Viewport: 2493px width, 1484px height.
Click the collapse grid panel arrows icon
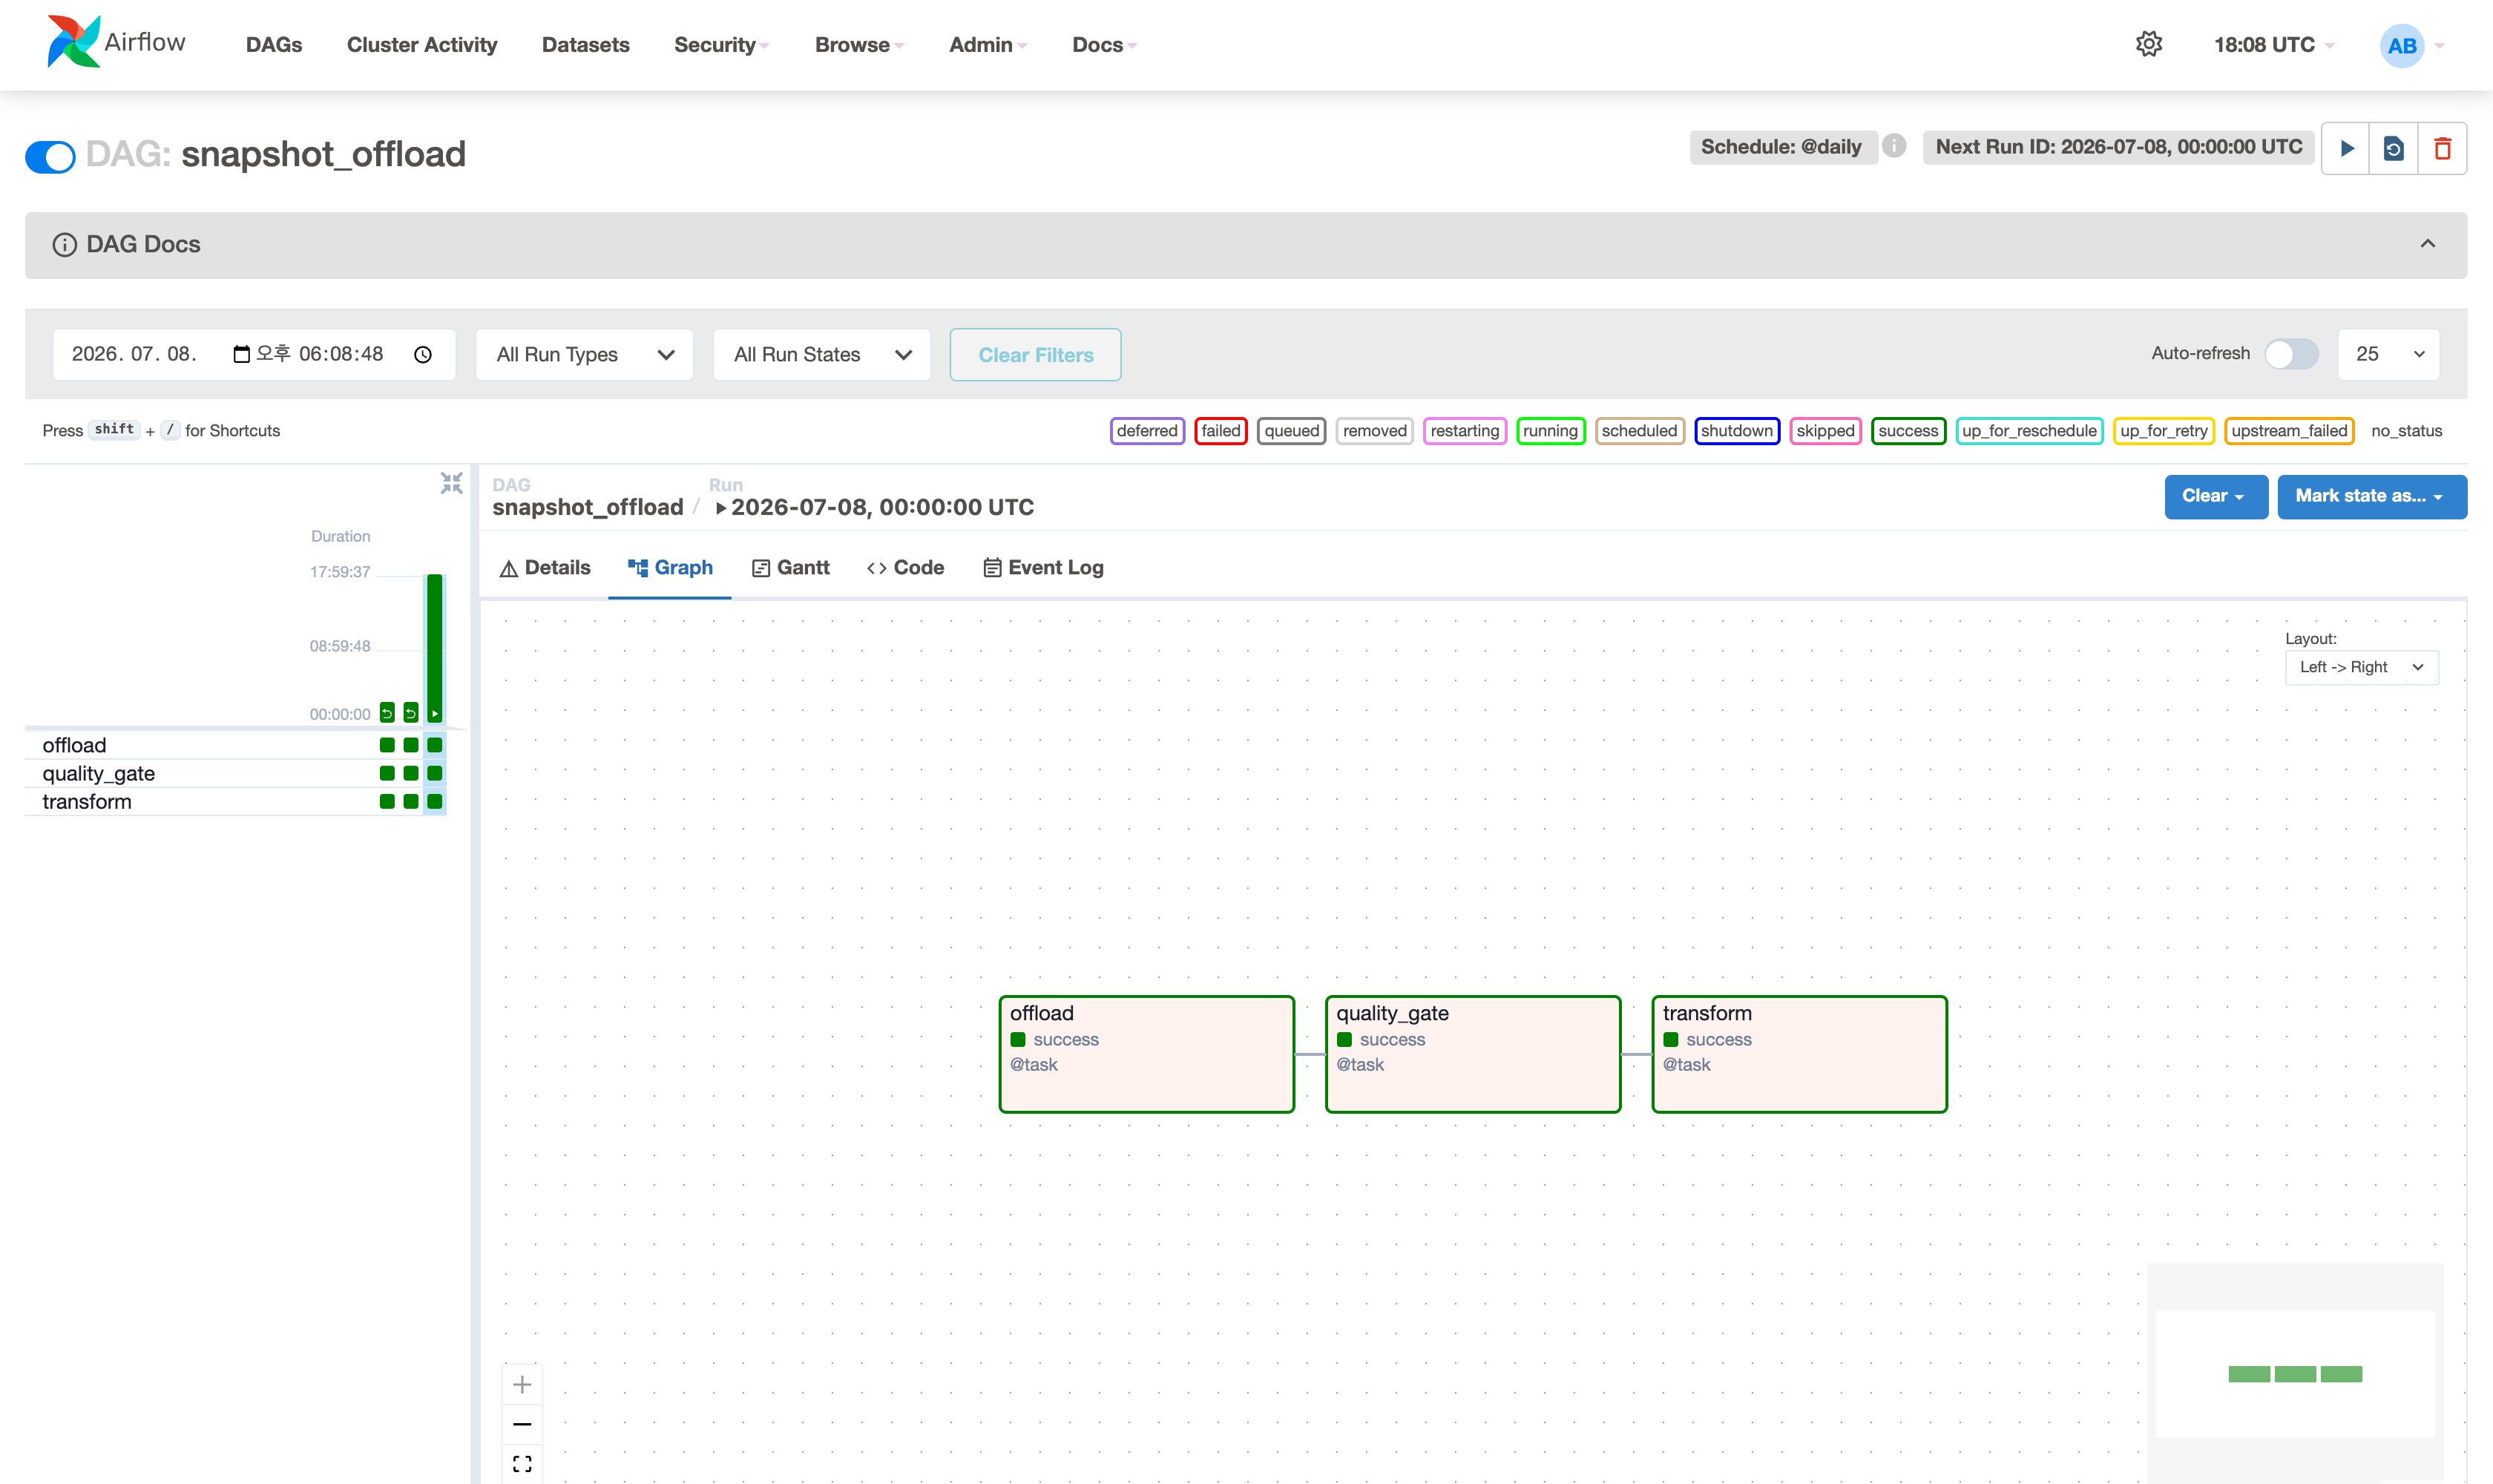point(452,484)
